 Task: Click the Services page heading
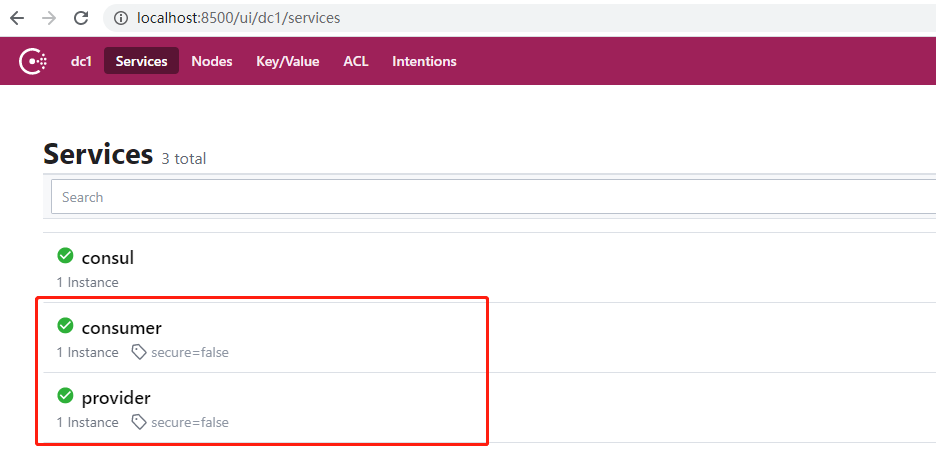coord(98,154)
